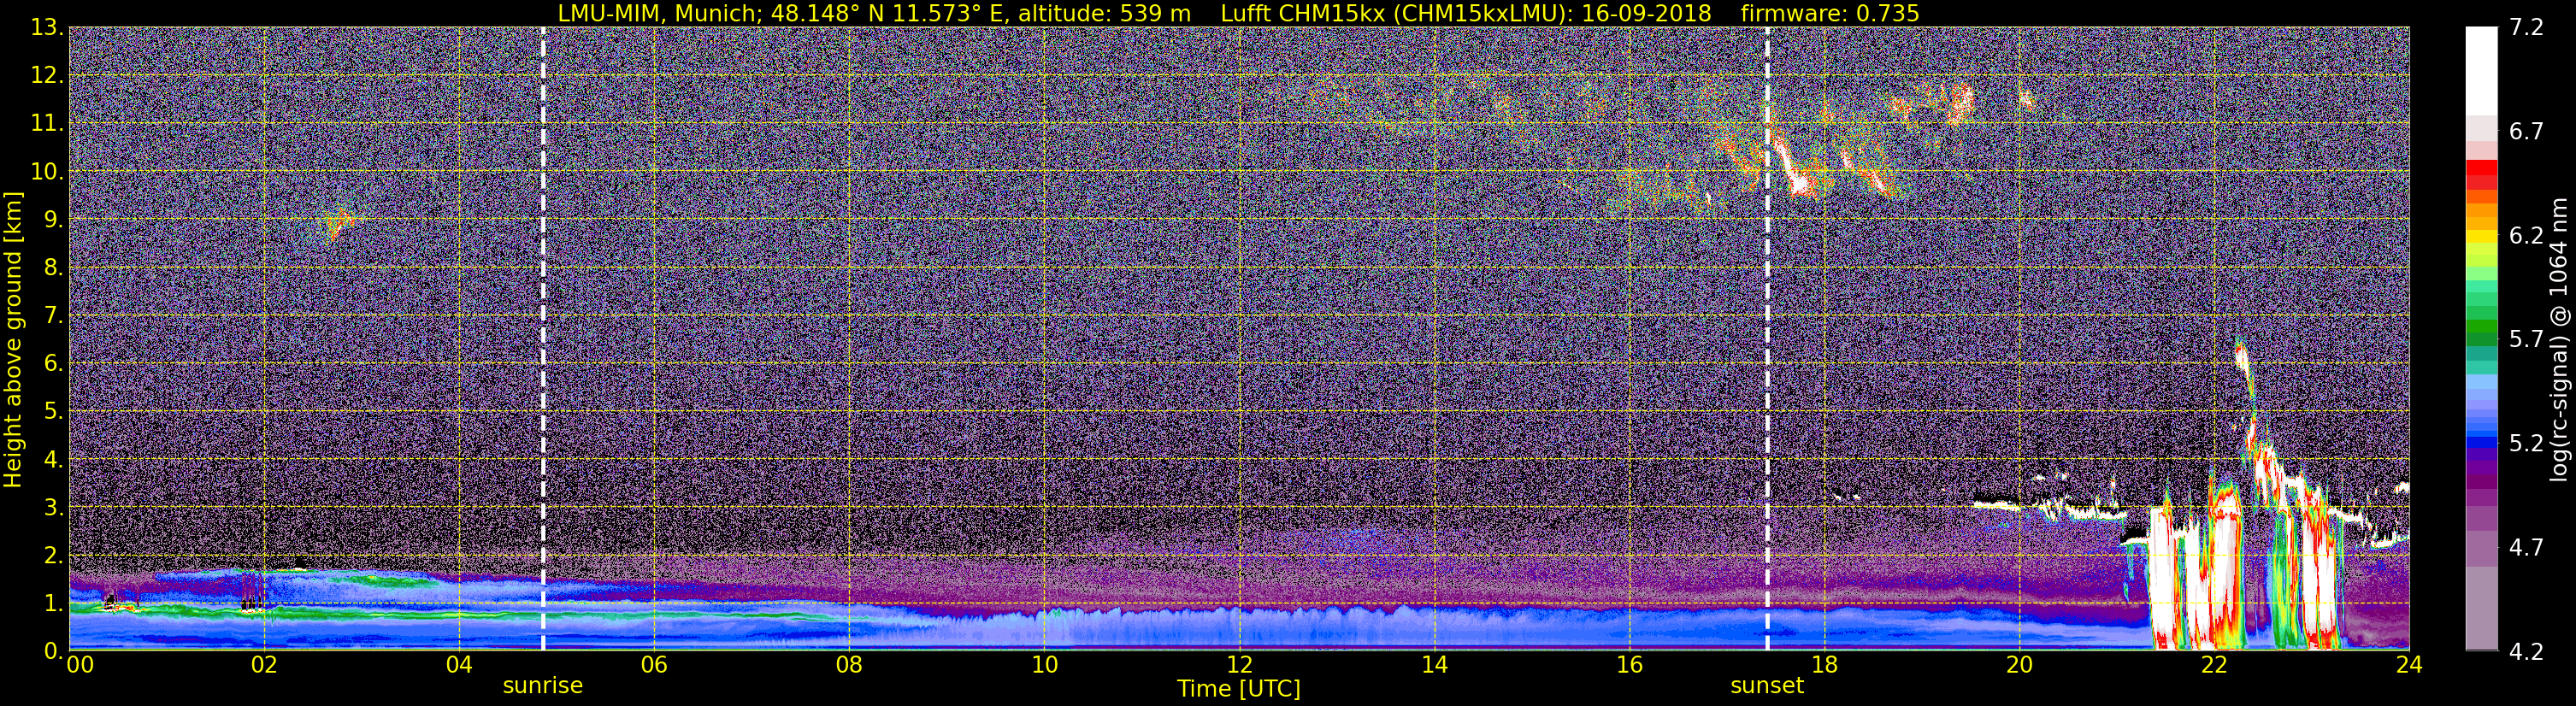Screen dimensions: 2576x706
Task: Click the 'Time [UTC]' axis title
Action: tap(1239, 689)
